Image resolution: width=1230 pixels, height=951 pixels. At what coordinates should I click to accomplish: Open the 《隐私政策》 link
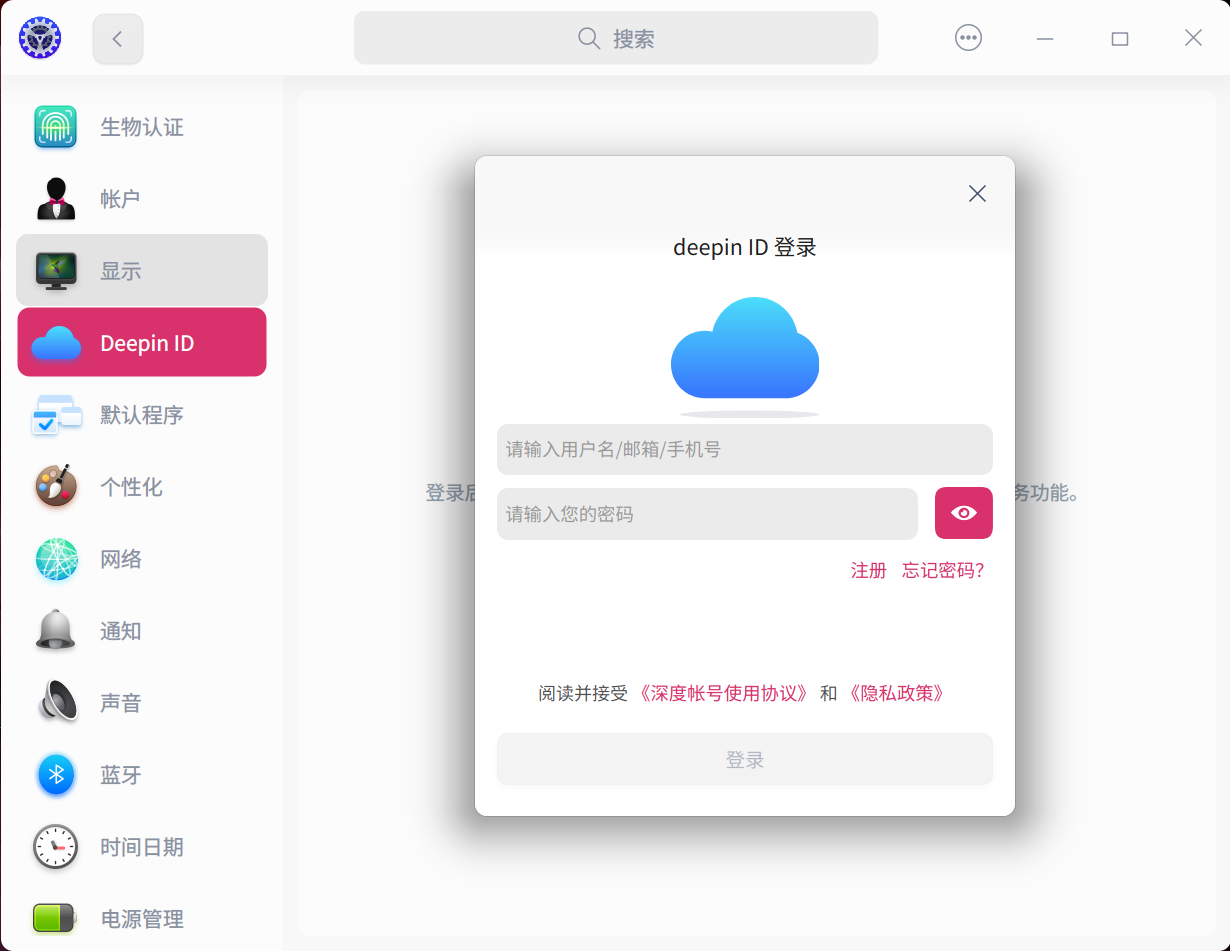click(x=896, y=693)
